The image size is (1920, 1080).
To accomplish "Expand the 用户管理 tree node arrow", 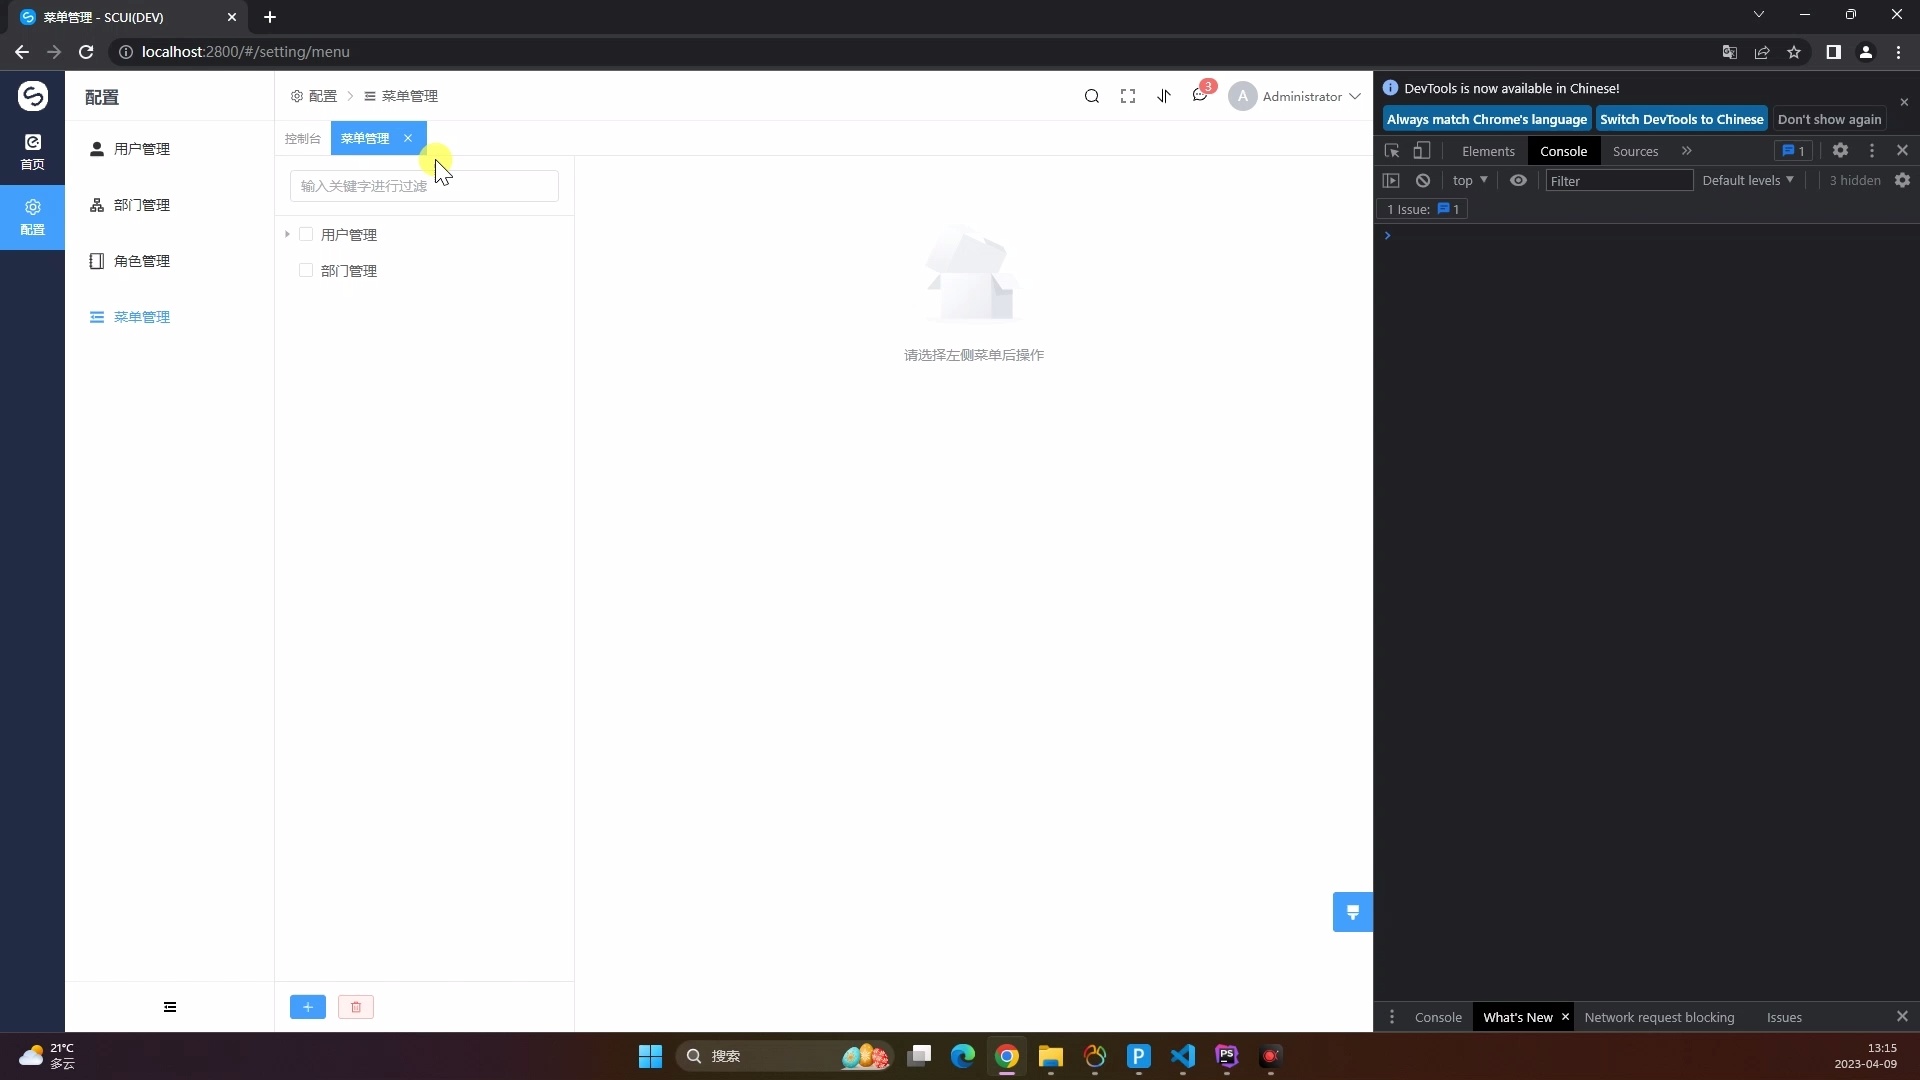I will (x=287, y=234).
